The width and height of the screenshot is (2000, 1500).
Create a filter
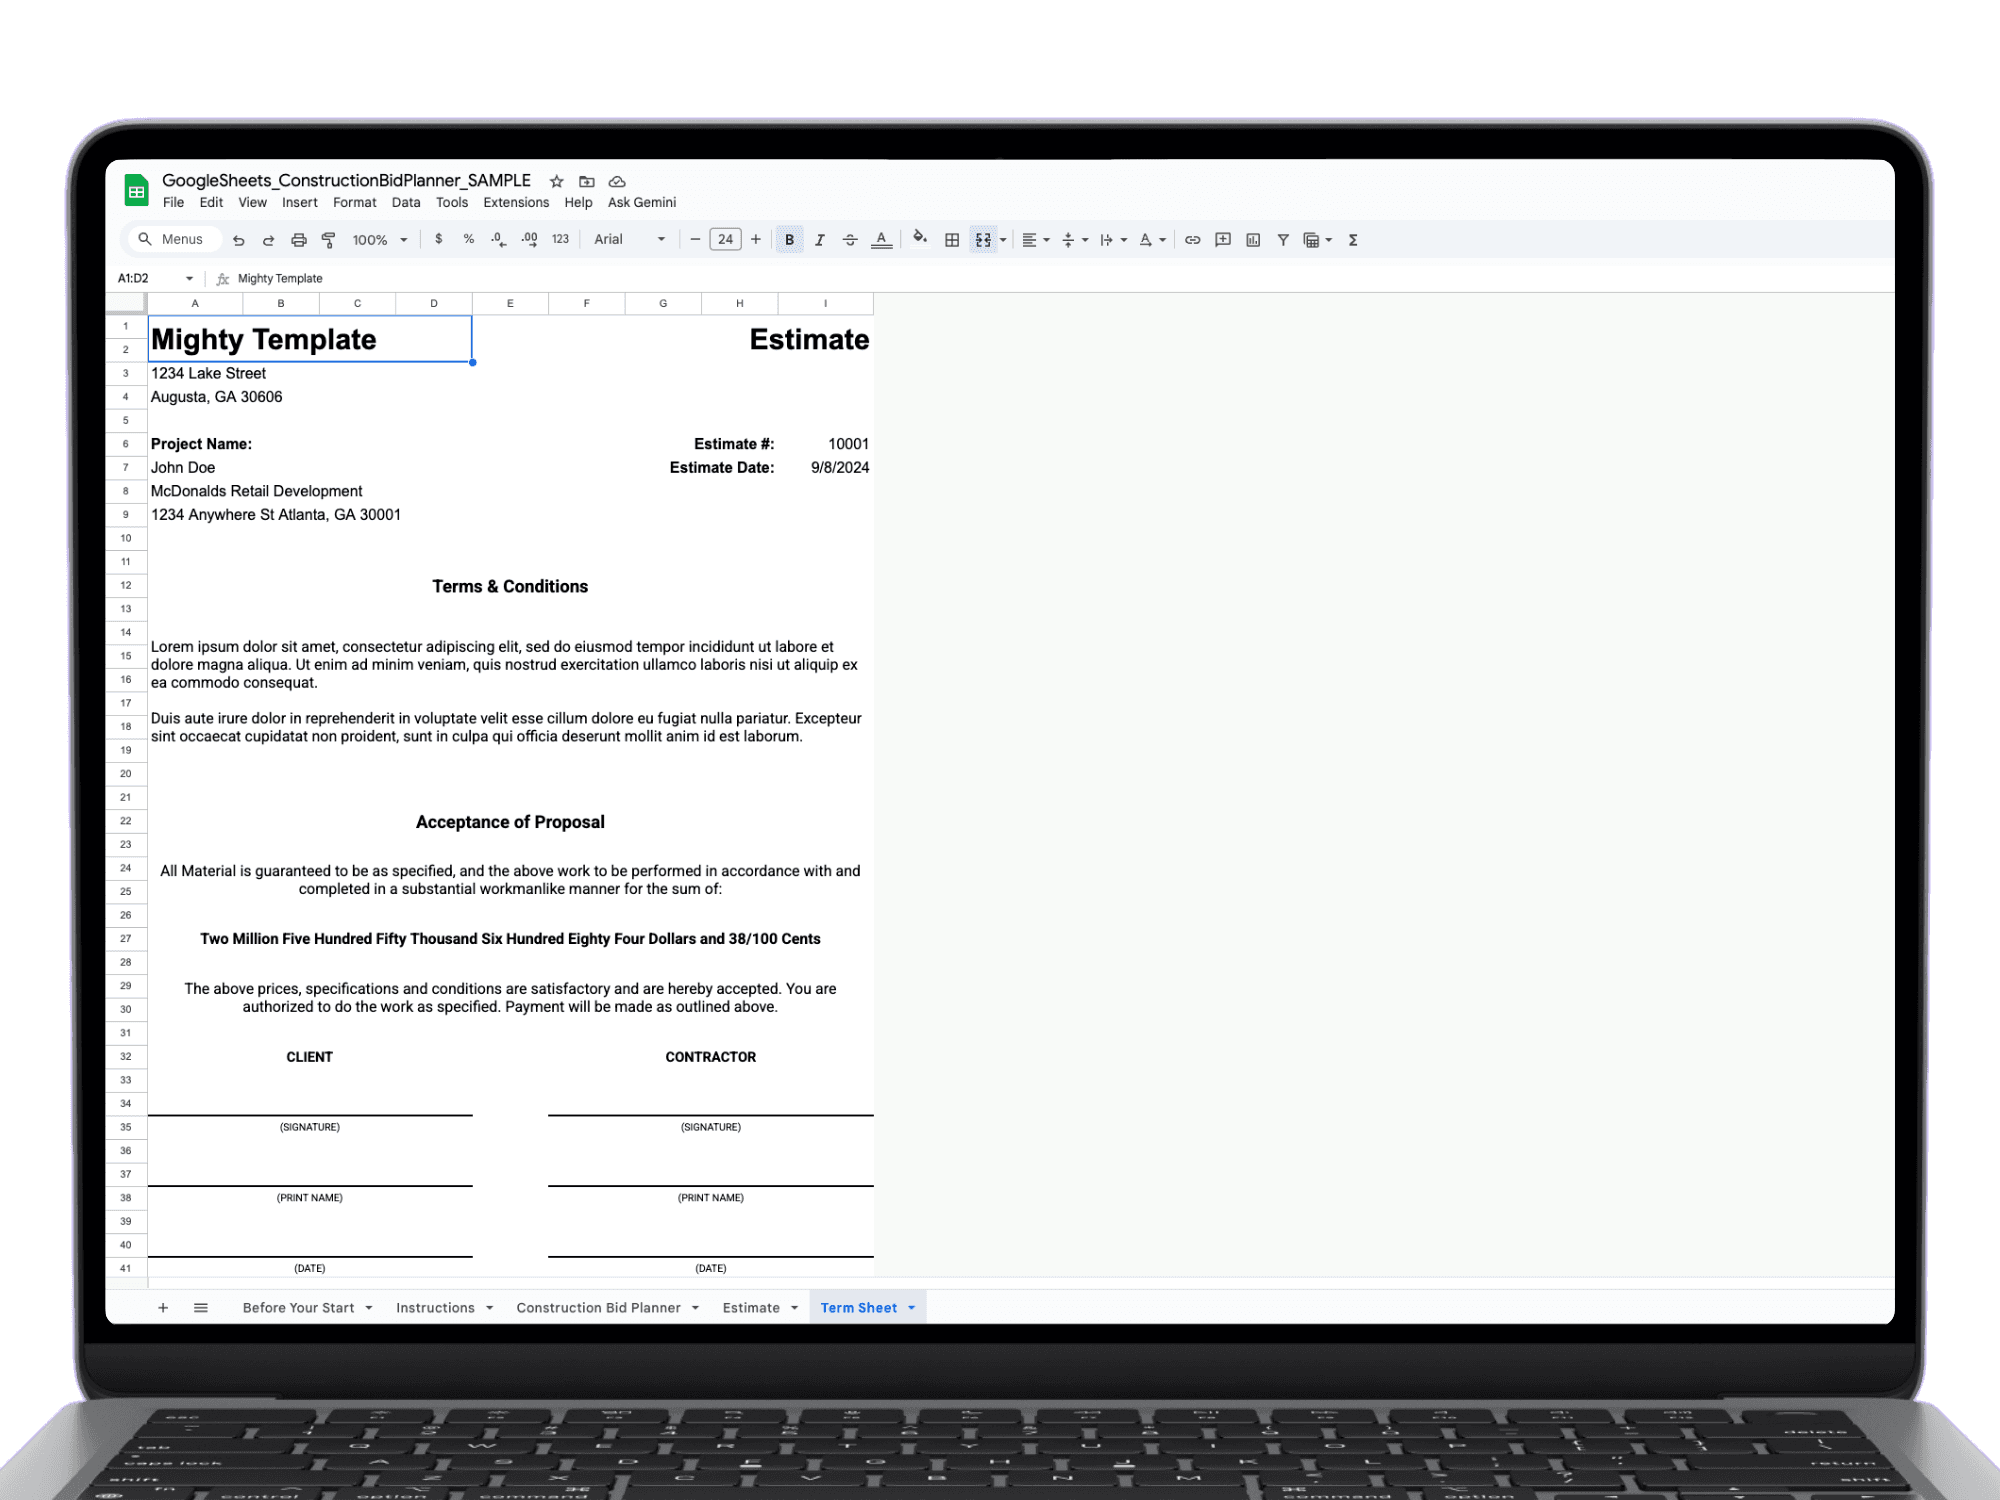click(x=1283, y=240)
